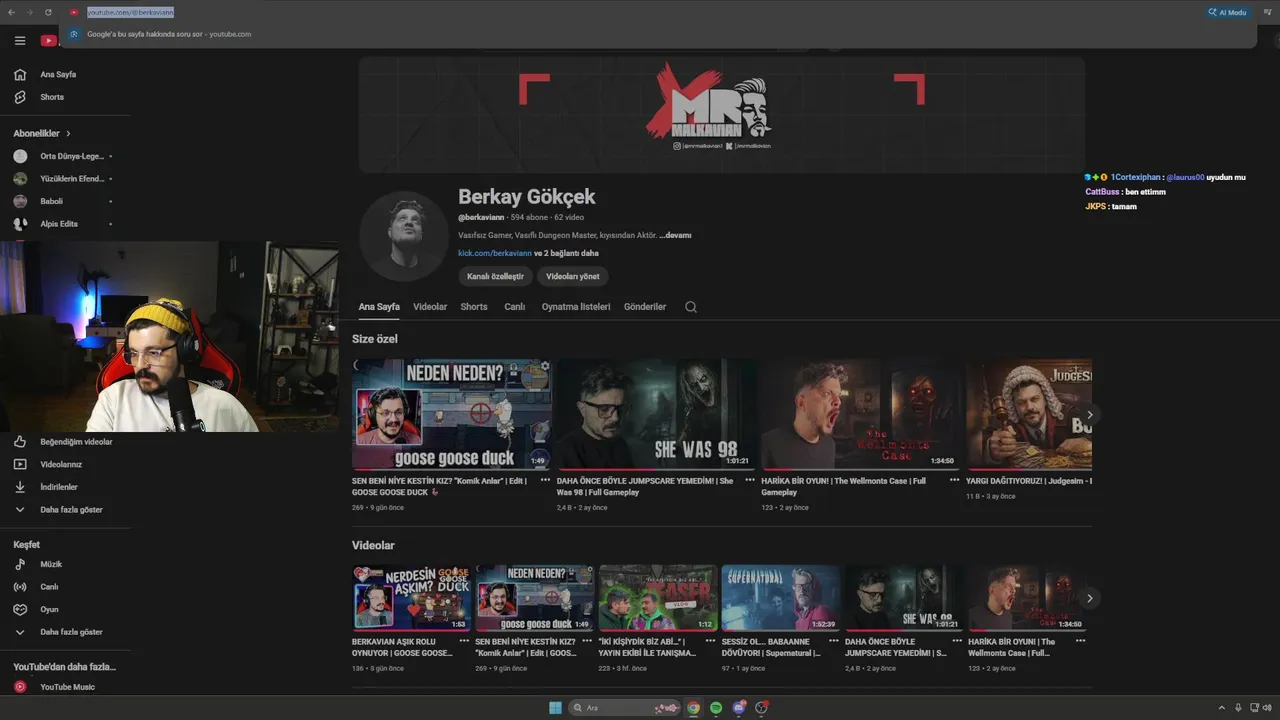Open the Berkay Gökçek channel avatar

click(404, 236)
